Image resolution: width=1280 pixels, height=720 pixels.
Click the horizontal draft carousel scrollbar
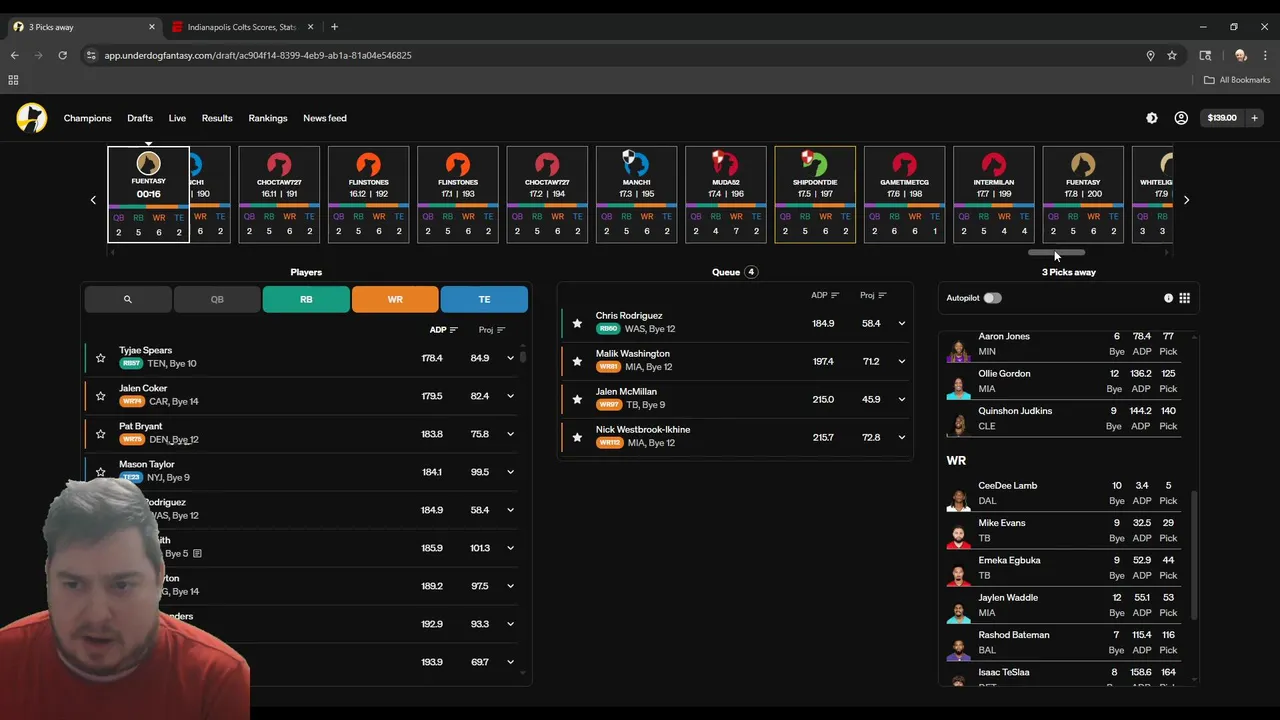[1056, 253]
